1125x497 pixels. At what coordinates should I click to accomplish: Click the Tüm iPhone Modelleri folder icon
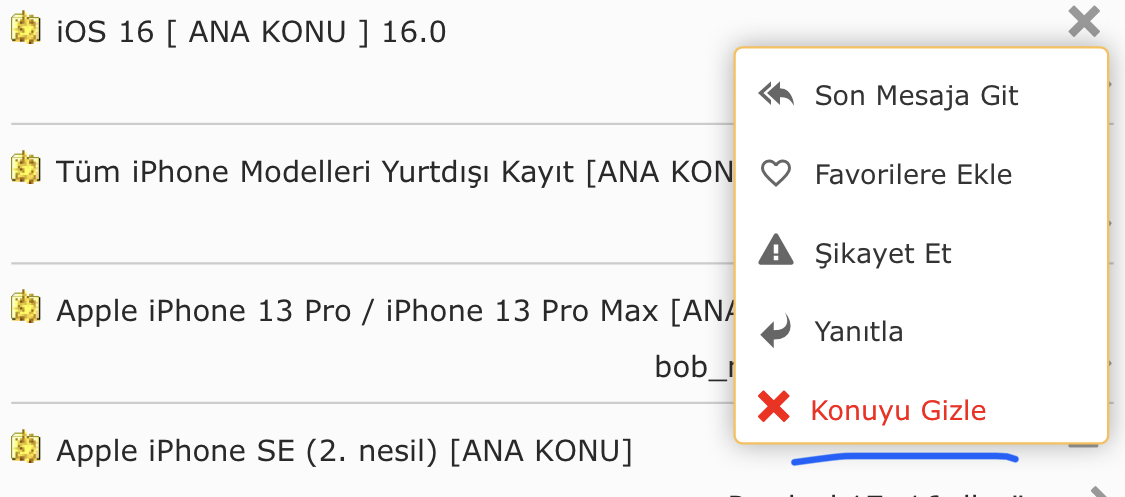coord(26,168)
